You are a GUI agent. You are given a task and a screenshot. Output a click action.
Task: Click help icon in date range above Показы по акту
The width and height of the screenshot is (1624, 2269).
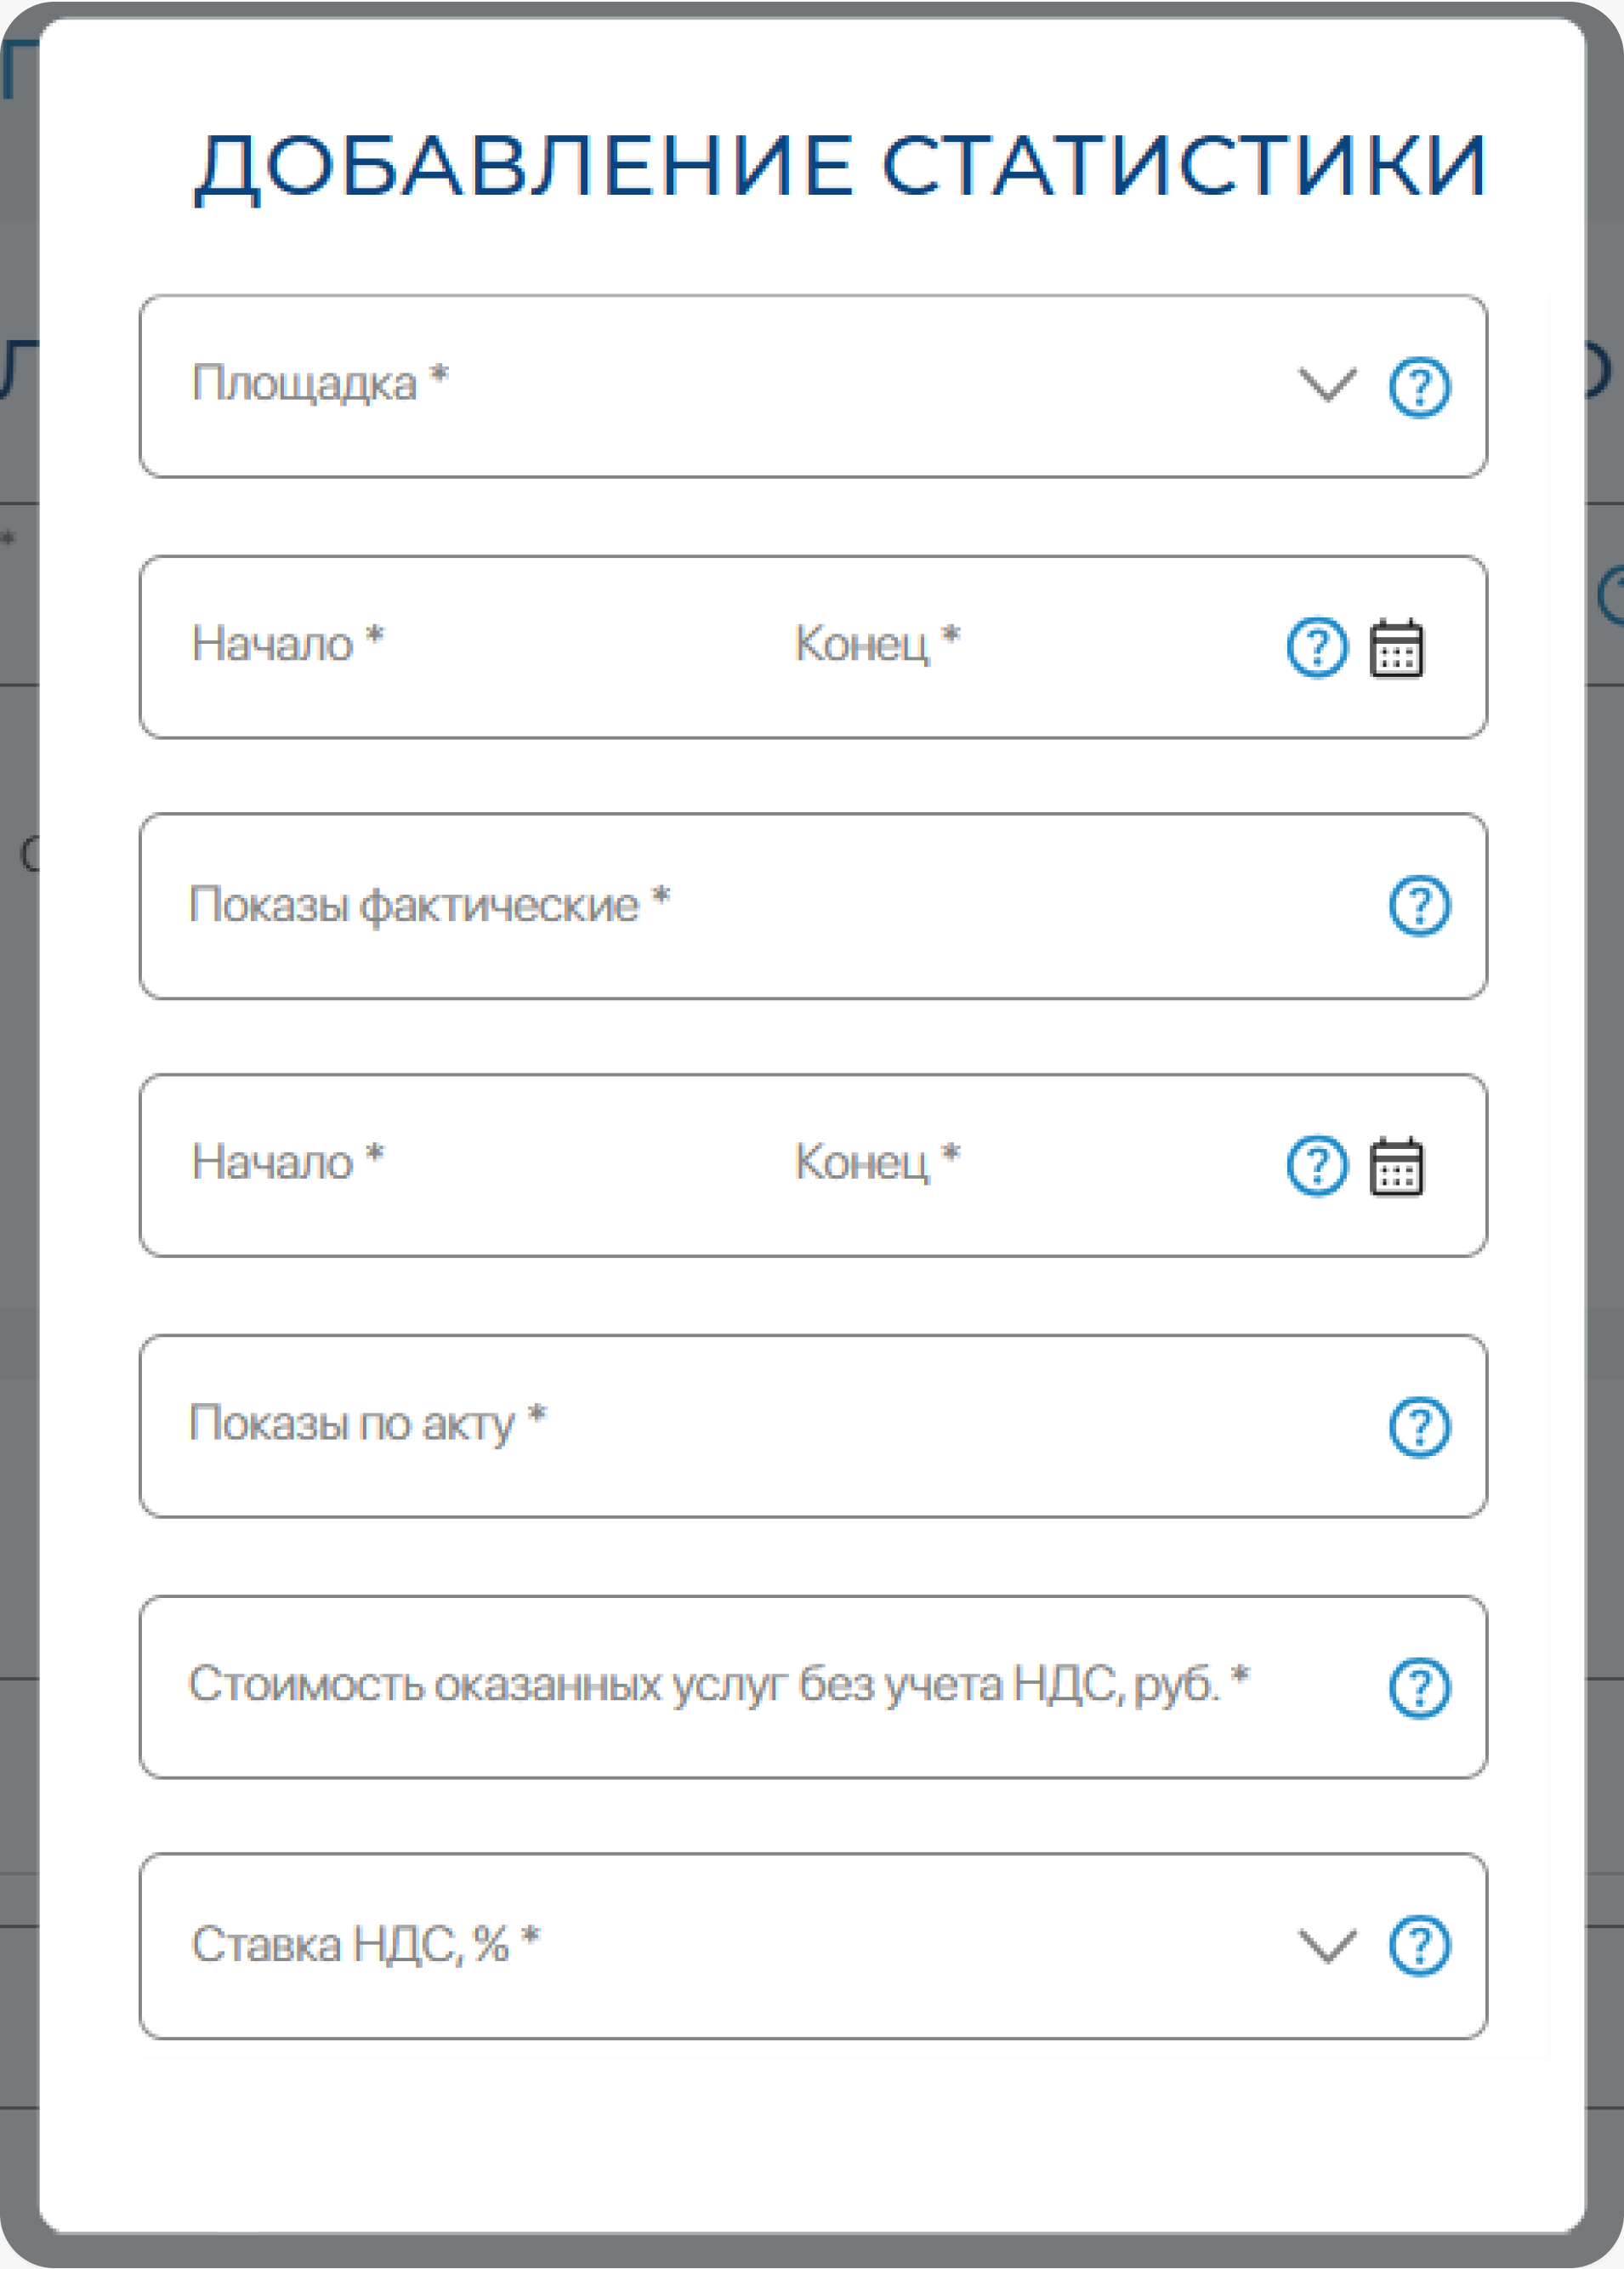point(1317,1166)
